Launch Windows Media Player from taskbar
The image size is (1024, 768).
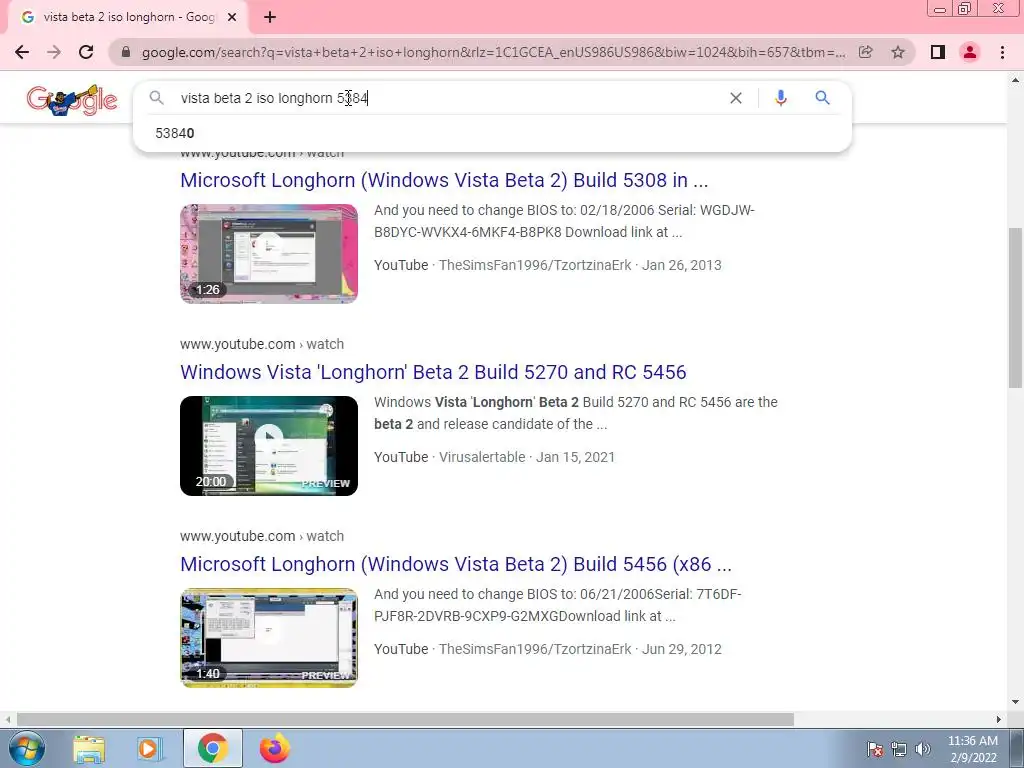(149, 748)
